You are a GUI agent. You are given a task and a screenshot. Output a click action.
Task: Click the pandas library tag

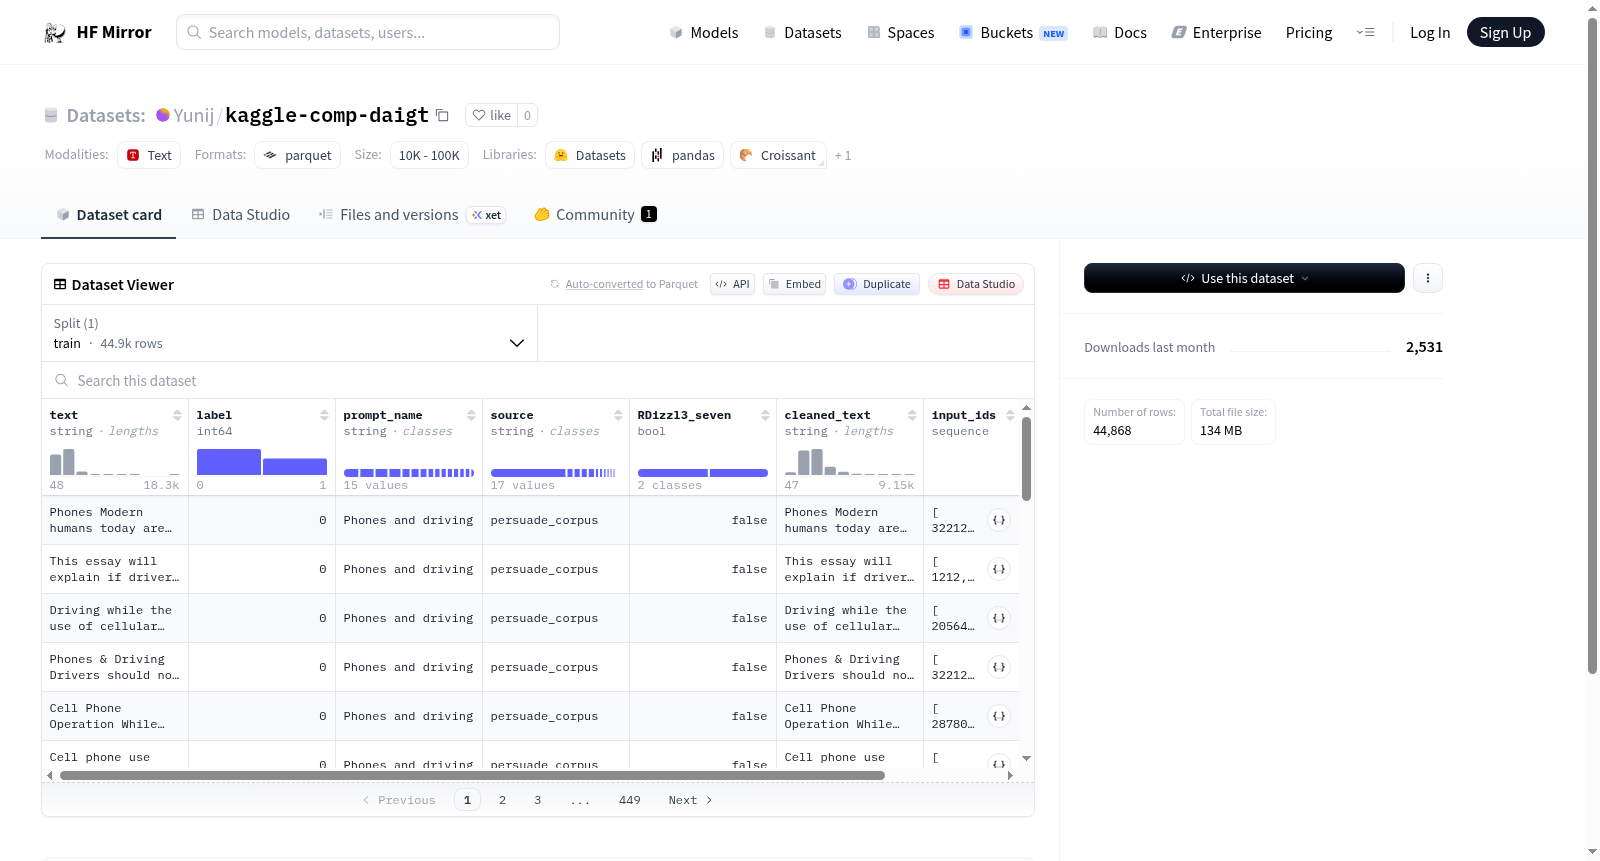[683, 156]
